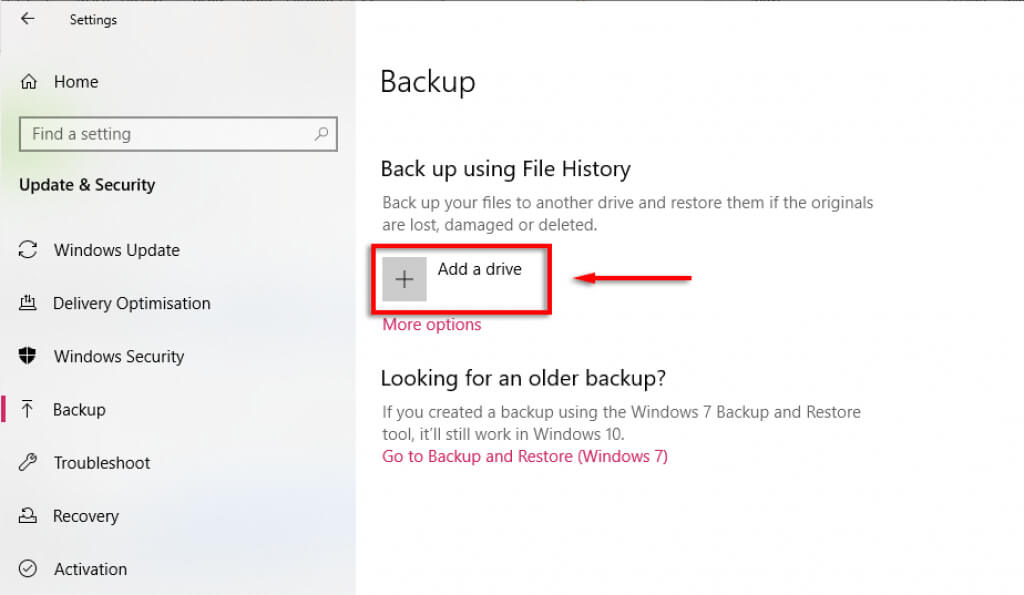Open the Windows Update section
The image size is (1024, 595).
(x=116, y=250)
